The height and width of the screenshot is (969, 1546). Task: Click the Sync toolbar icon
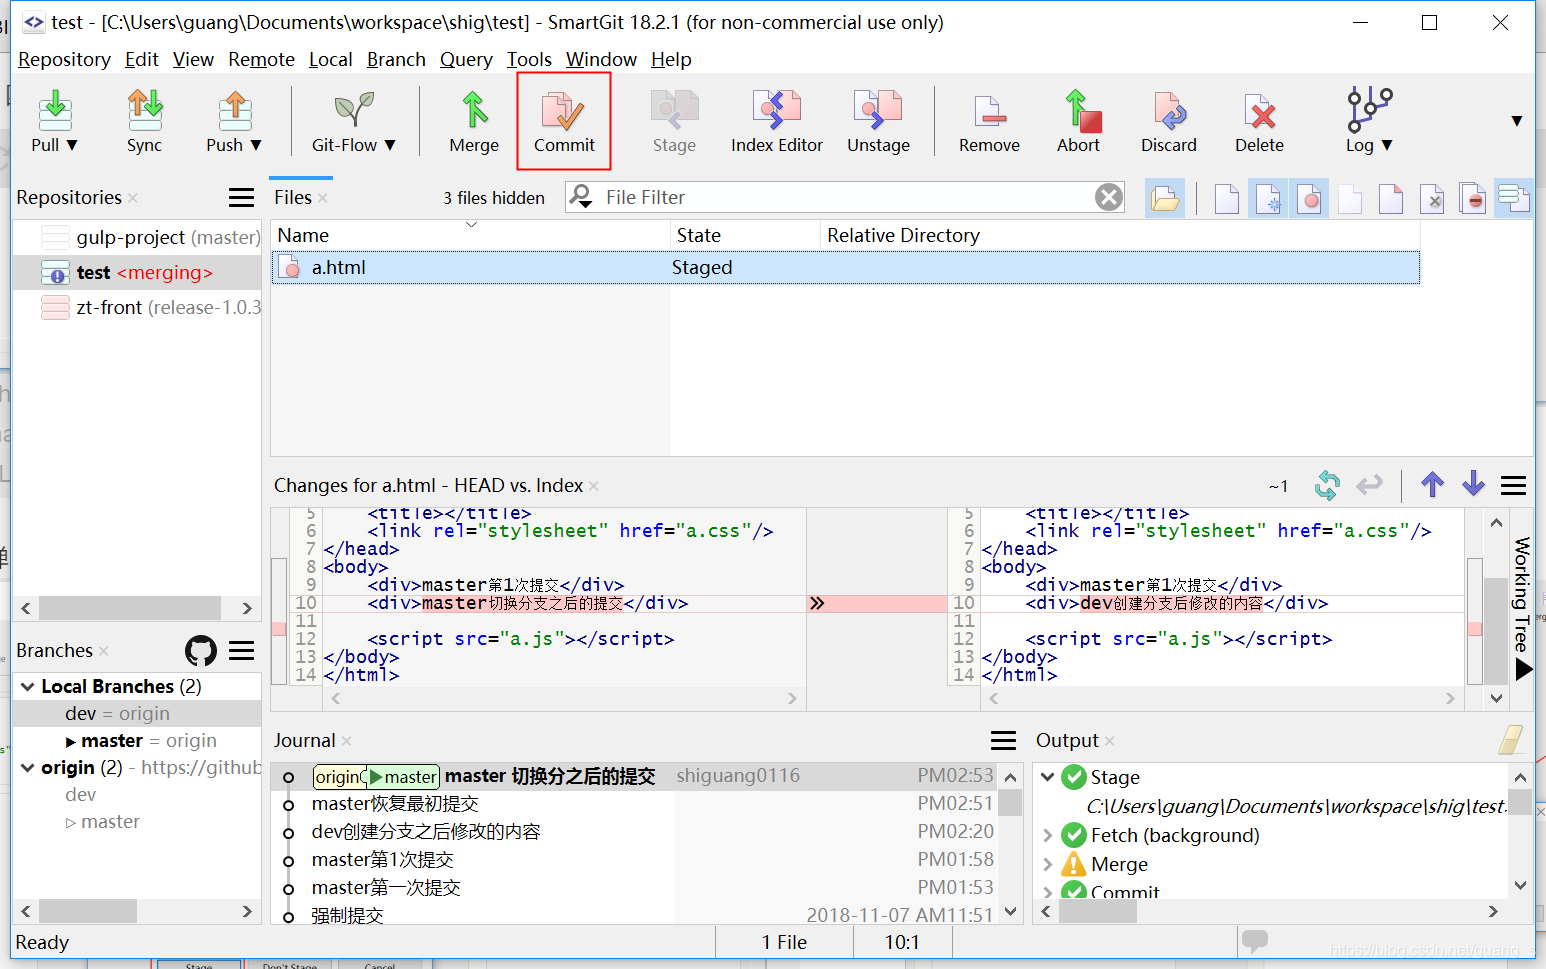coord(144,110)
